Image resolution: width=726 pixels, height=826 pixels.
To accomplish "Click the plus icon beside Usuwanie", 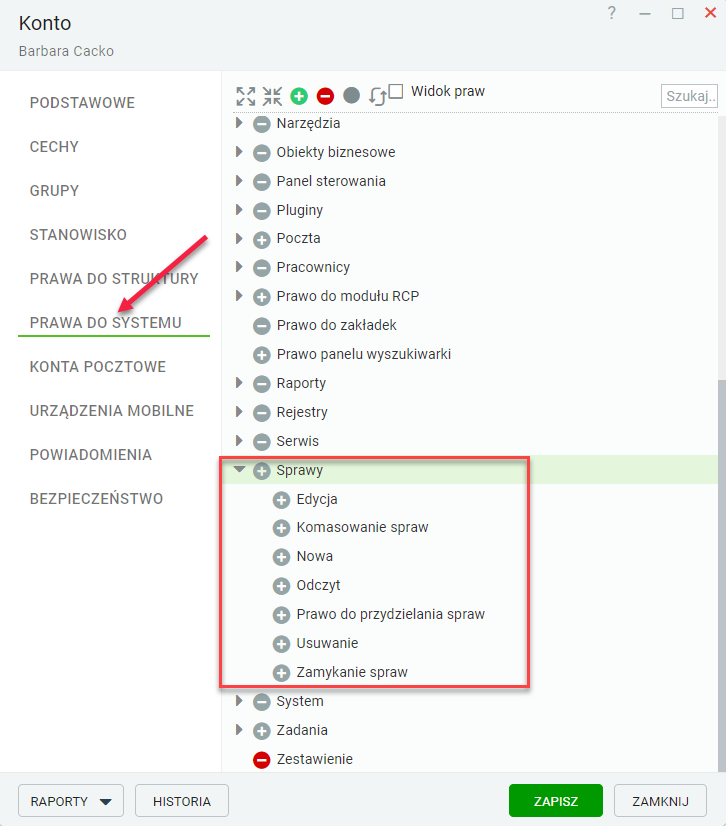I will [x=281, y=644].
